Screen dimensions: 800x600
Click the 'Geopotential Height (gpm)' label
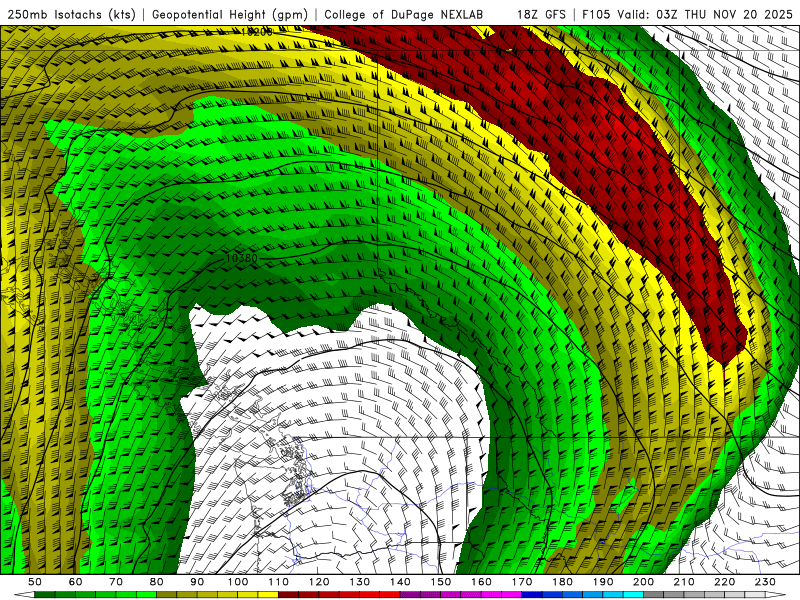pos(230,15)
